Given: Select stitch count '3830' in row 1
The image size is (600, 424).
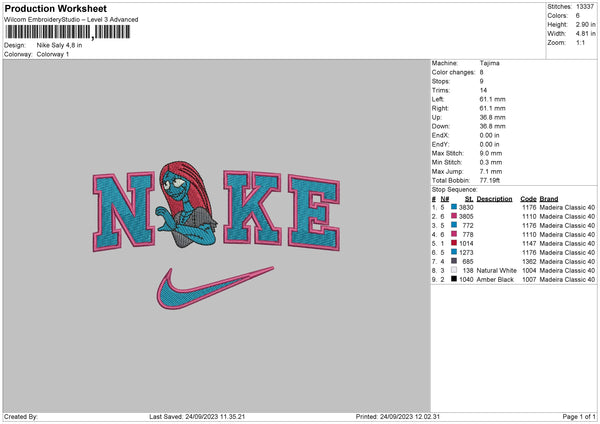Looking at the screenshot, I should coord(466,207).
